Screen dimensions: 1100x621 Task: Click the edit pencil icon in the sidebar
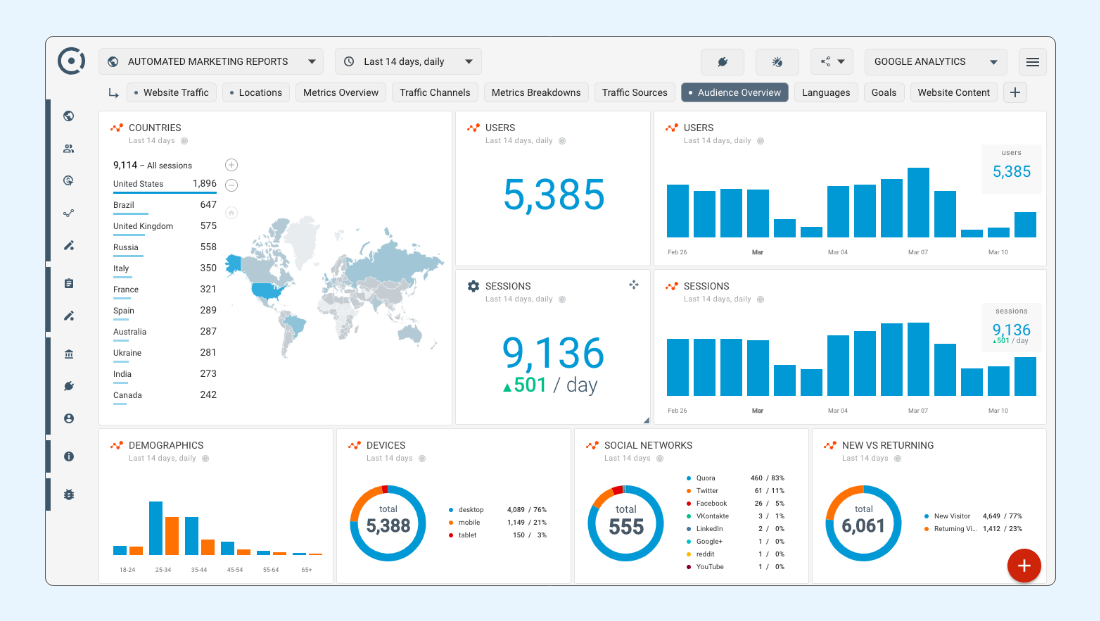[67, 245]
